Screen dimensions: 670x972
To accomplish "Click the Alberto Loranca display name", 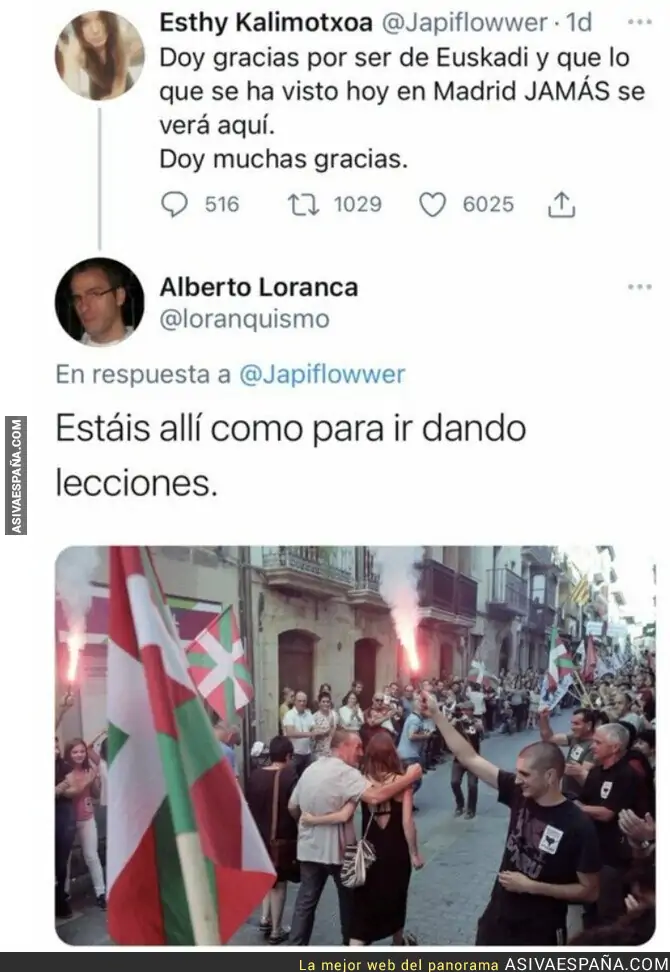I will (258, 287).
